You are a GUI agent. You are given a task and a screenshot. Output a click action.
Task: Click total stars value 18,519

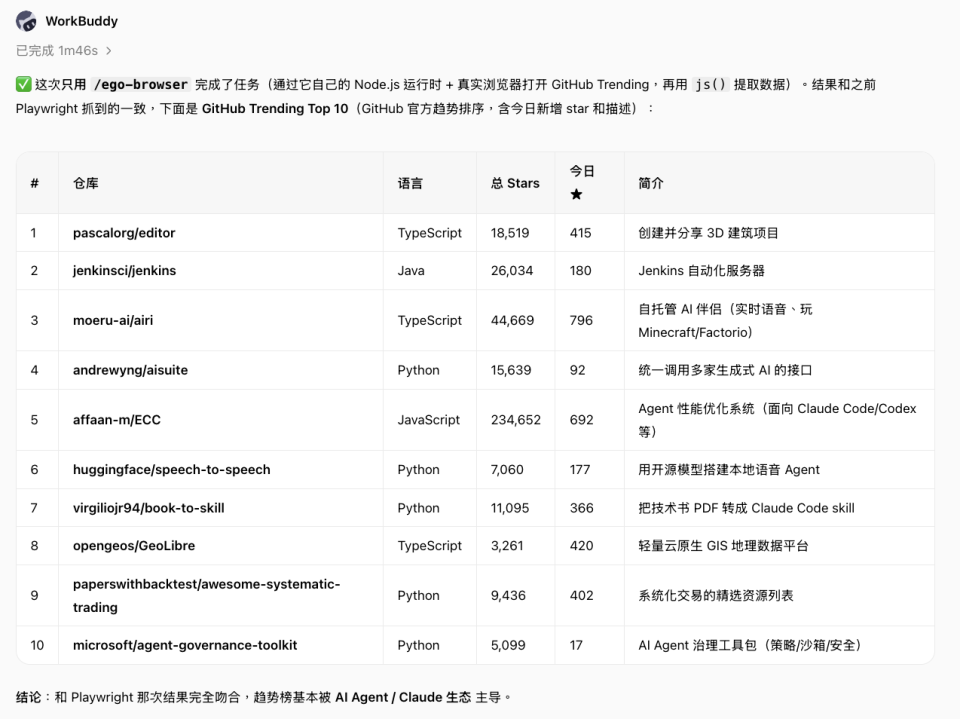point(510,233)
